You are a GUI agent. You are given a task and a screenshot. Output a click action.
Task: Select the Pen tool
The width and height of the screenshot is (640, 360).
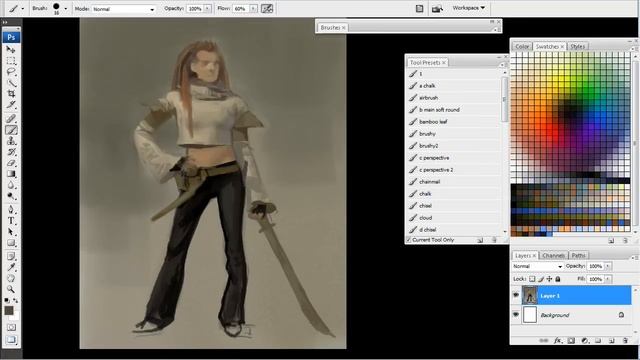pyautogui.click(x=11, y=210)
